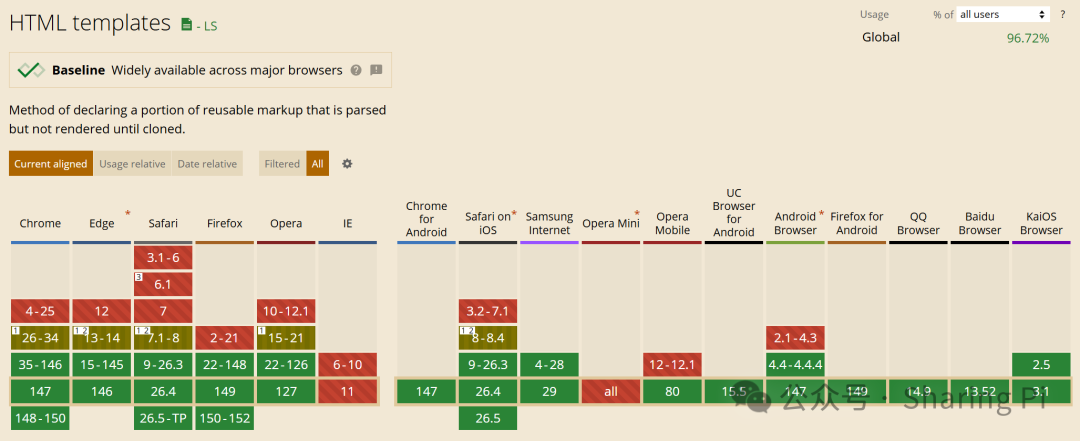Switch to Date relative view
The height and width of the screenshot is (441, 1080).
tap(207, 164)
